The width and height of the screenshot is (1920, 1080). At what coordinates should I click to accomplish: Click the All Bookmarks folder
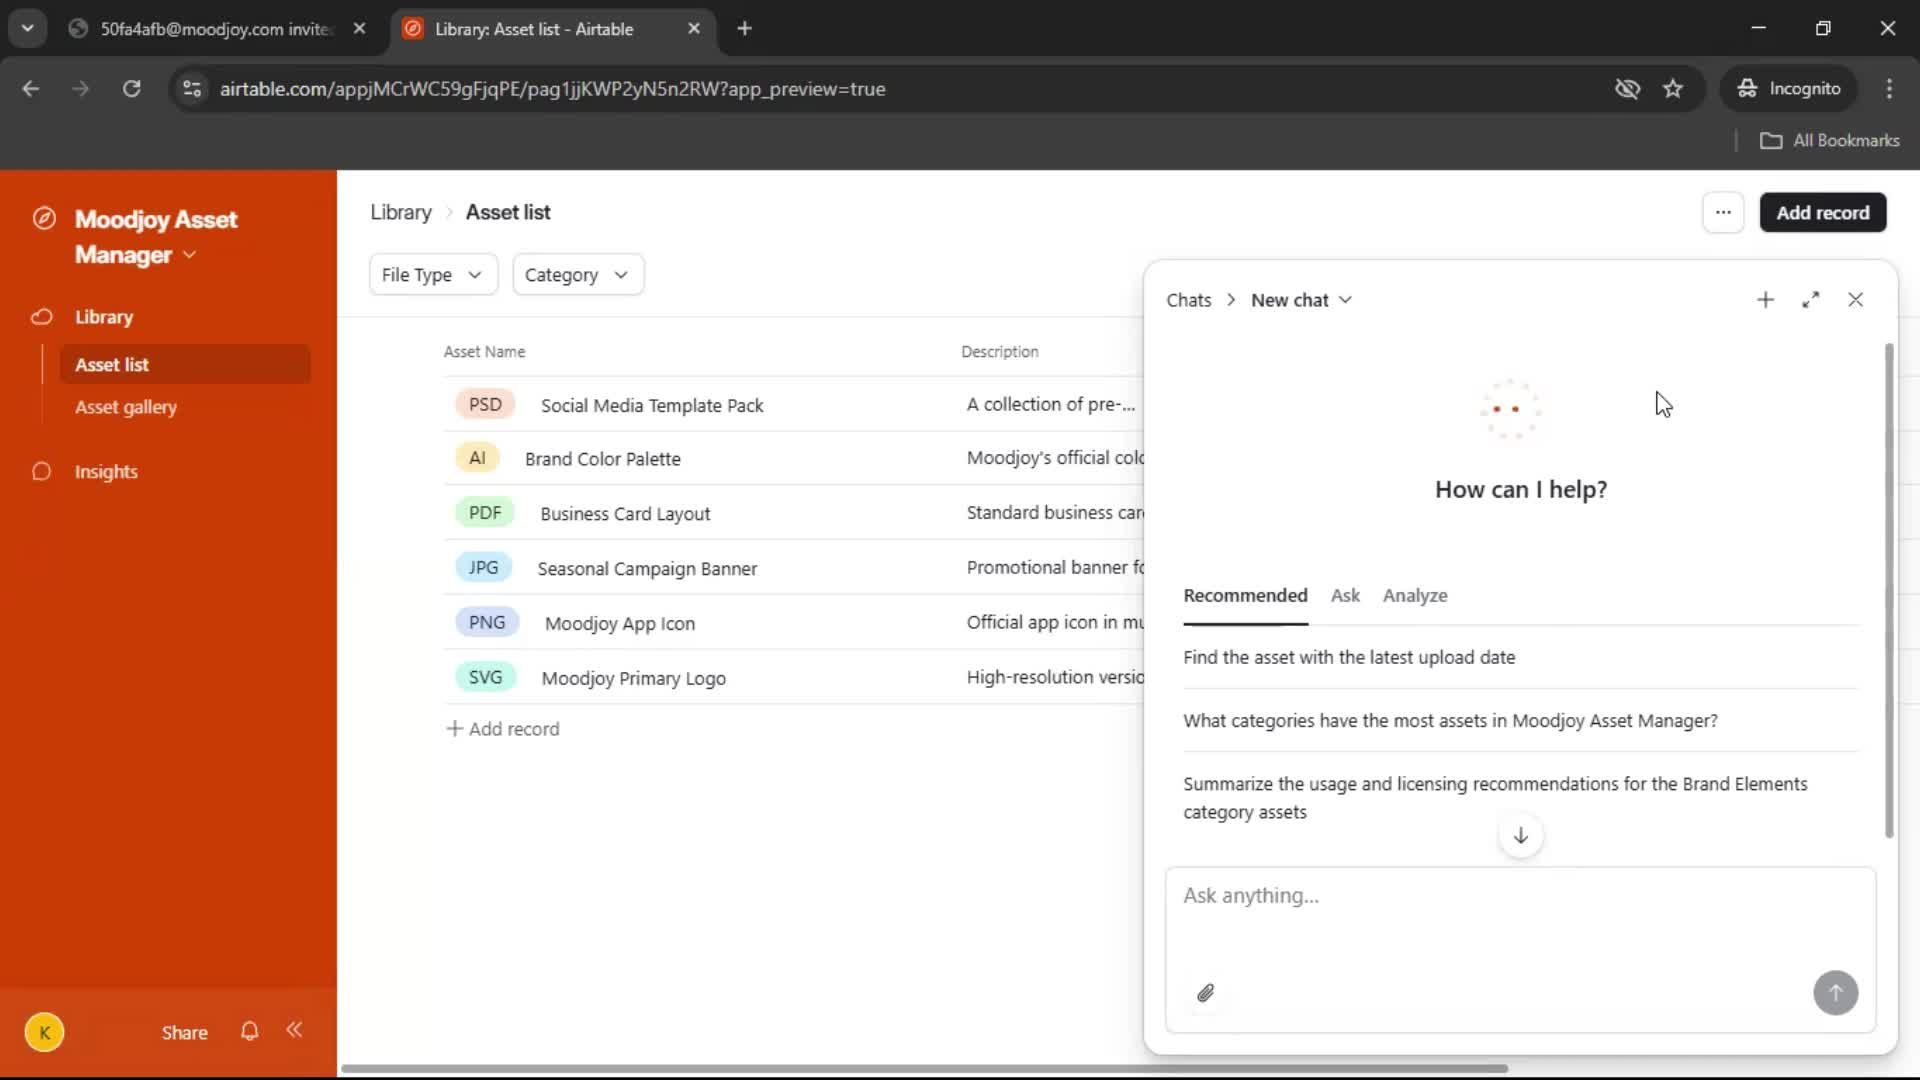pos(1830,141)
